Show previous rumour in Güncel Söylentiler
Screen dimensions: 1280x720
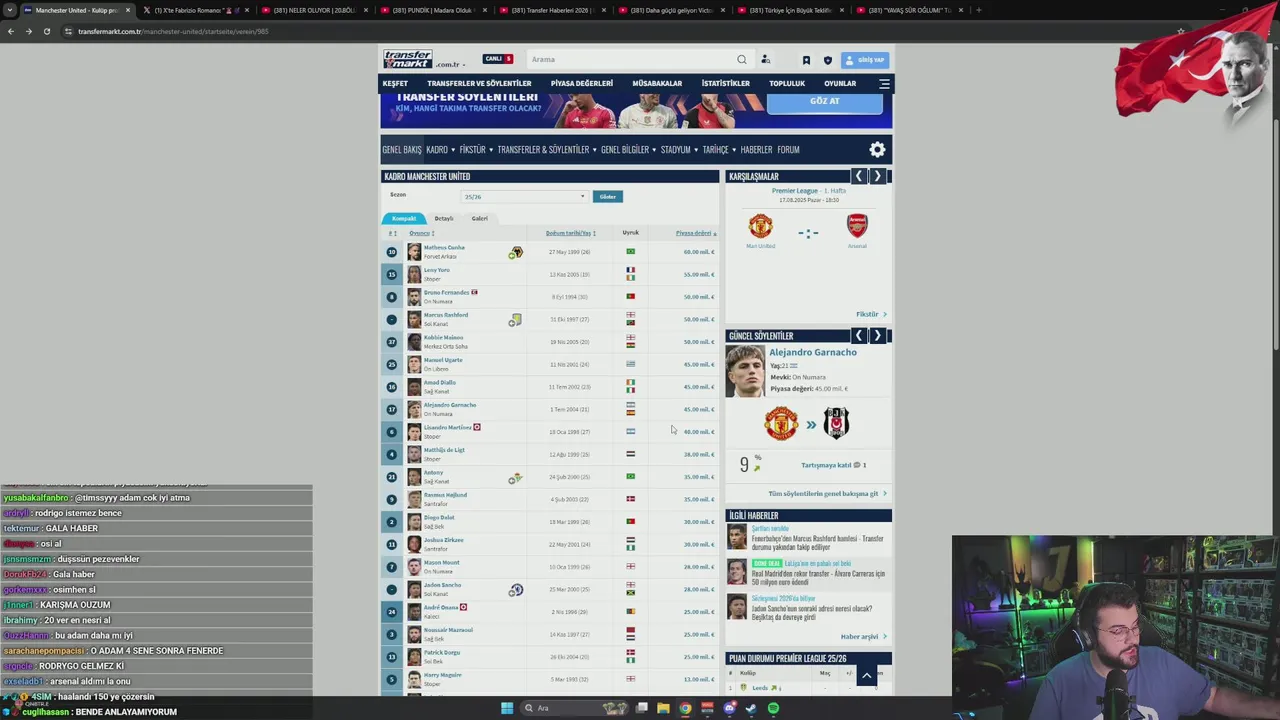coord(858,336)
